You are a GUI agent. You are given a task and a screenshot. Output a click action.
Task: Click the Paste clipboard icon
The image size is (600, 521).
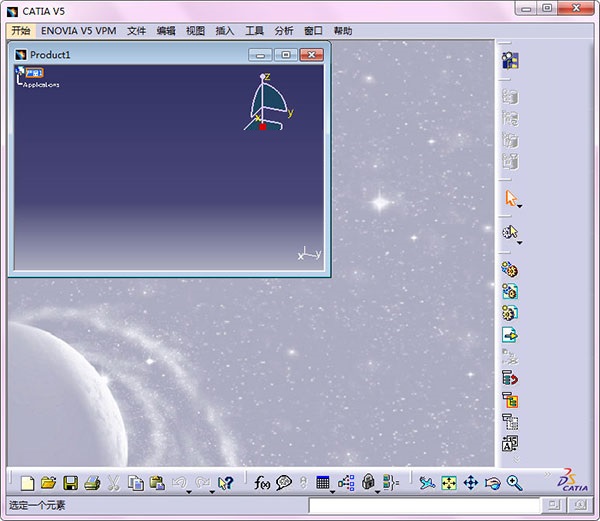157,483
